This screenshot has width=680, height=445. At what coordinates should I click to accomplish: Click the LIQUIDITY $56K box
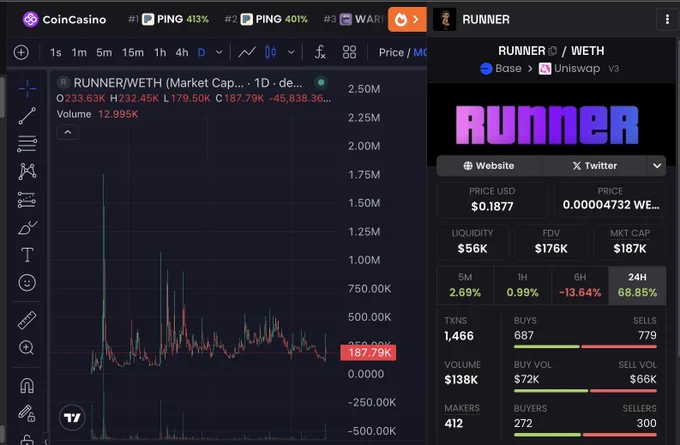tap(472, 242)
